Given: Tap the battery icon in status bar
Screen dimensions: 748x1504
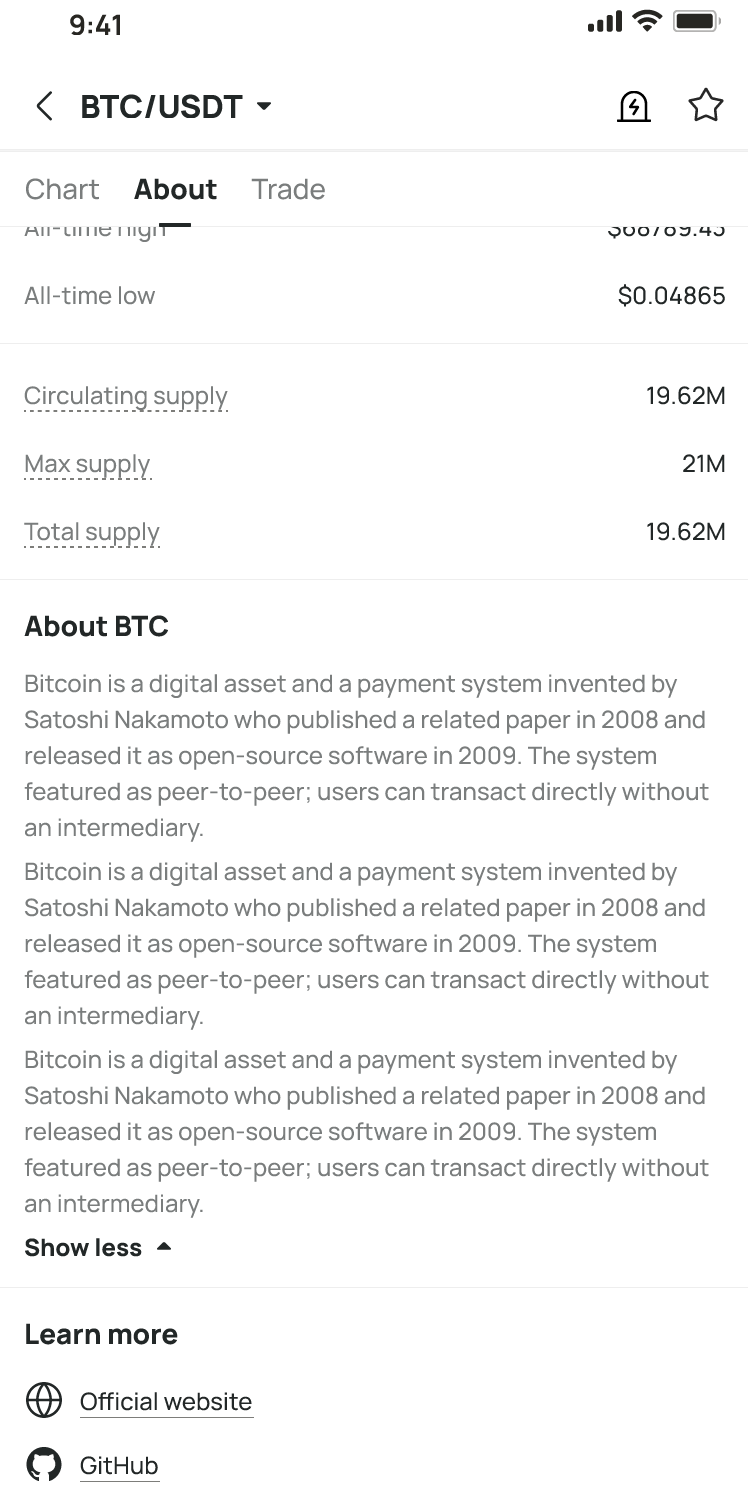Looking at the screenshot, I should 697,21.
